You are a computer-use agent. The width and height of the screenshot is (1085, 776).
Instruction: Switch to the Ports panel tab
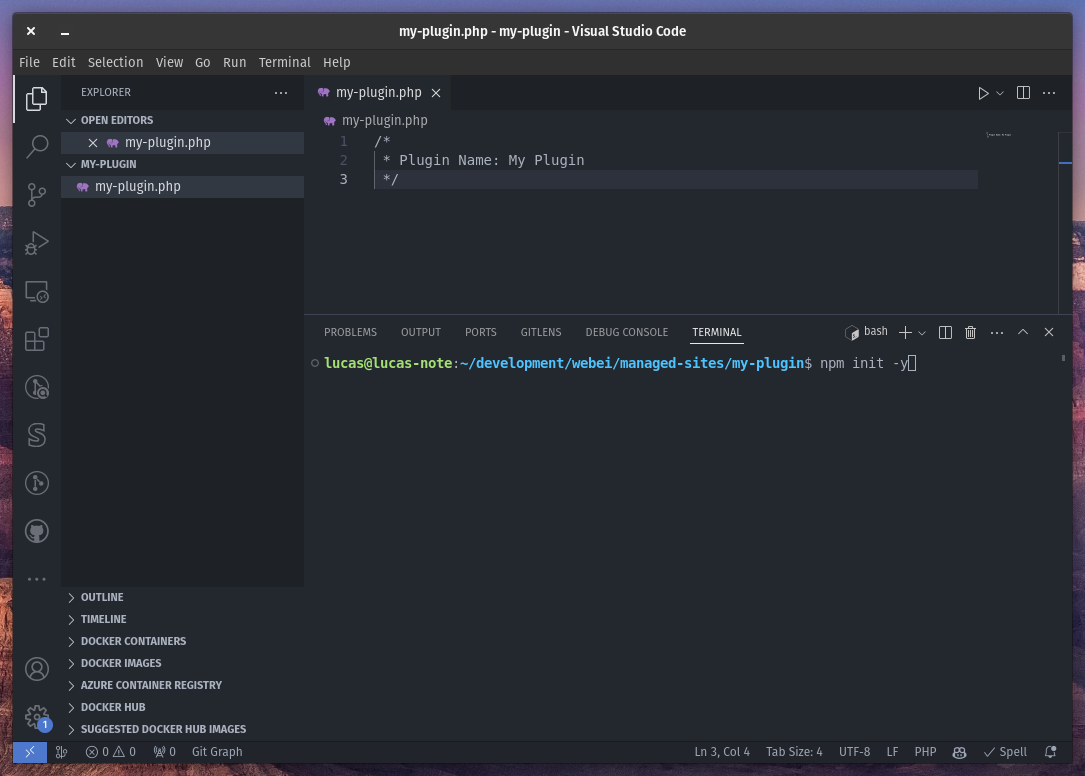pos(481,332)
